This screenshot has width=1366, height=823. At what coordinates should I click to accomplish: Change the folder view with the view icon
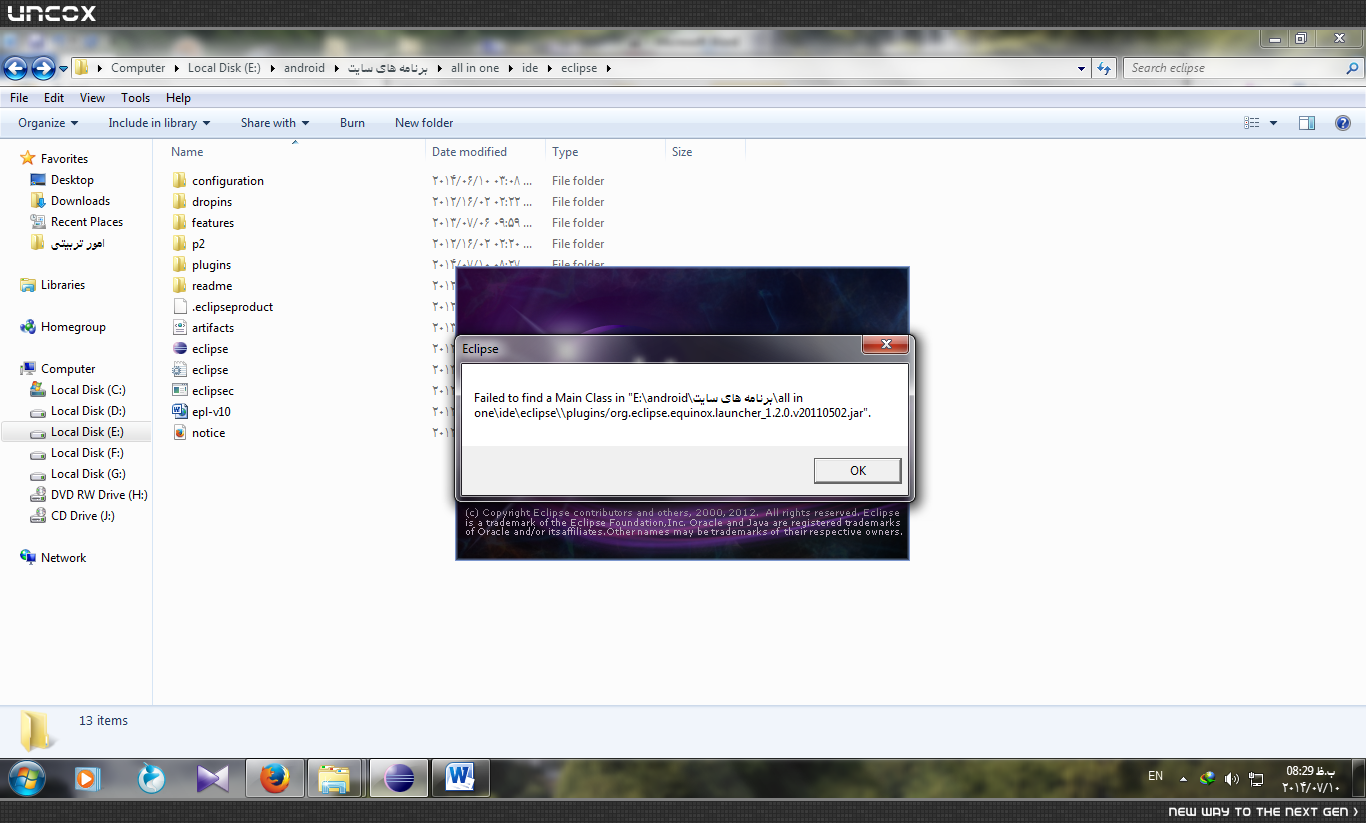click(x=1252, y=123)
